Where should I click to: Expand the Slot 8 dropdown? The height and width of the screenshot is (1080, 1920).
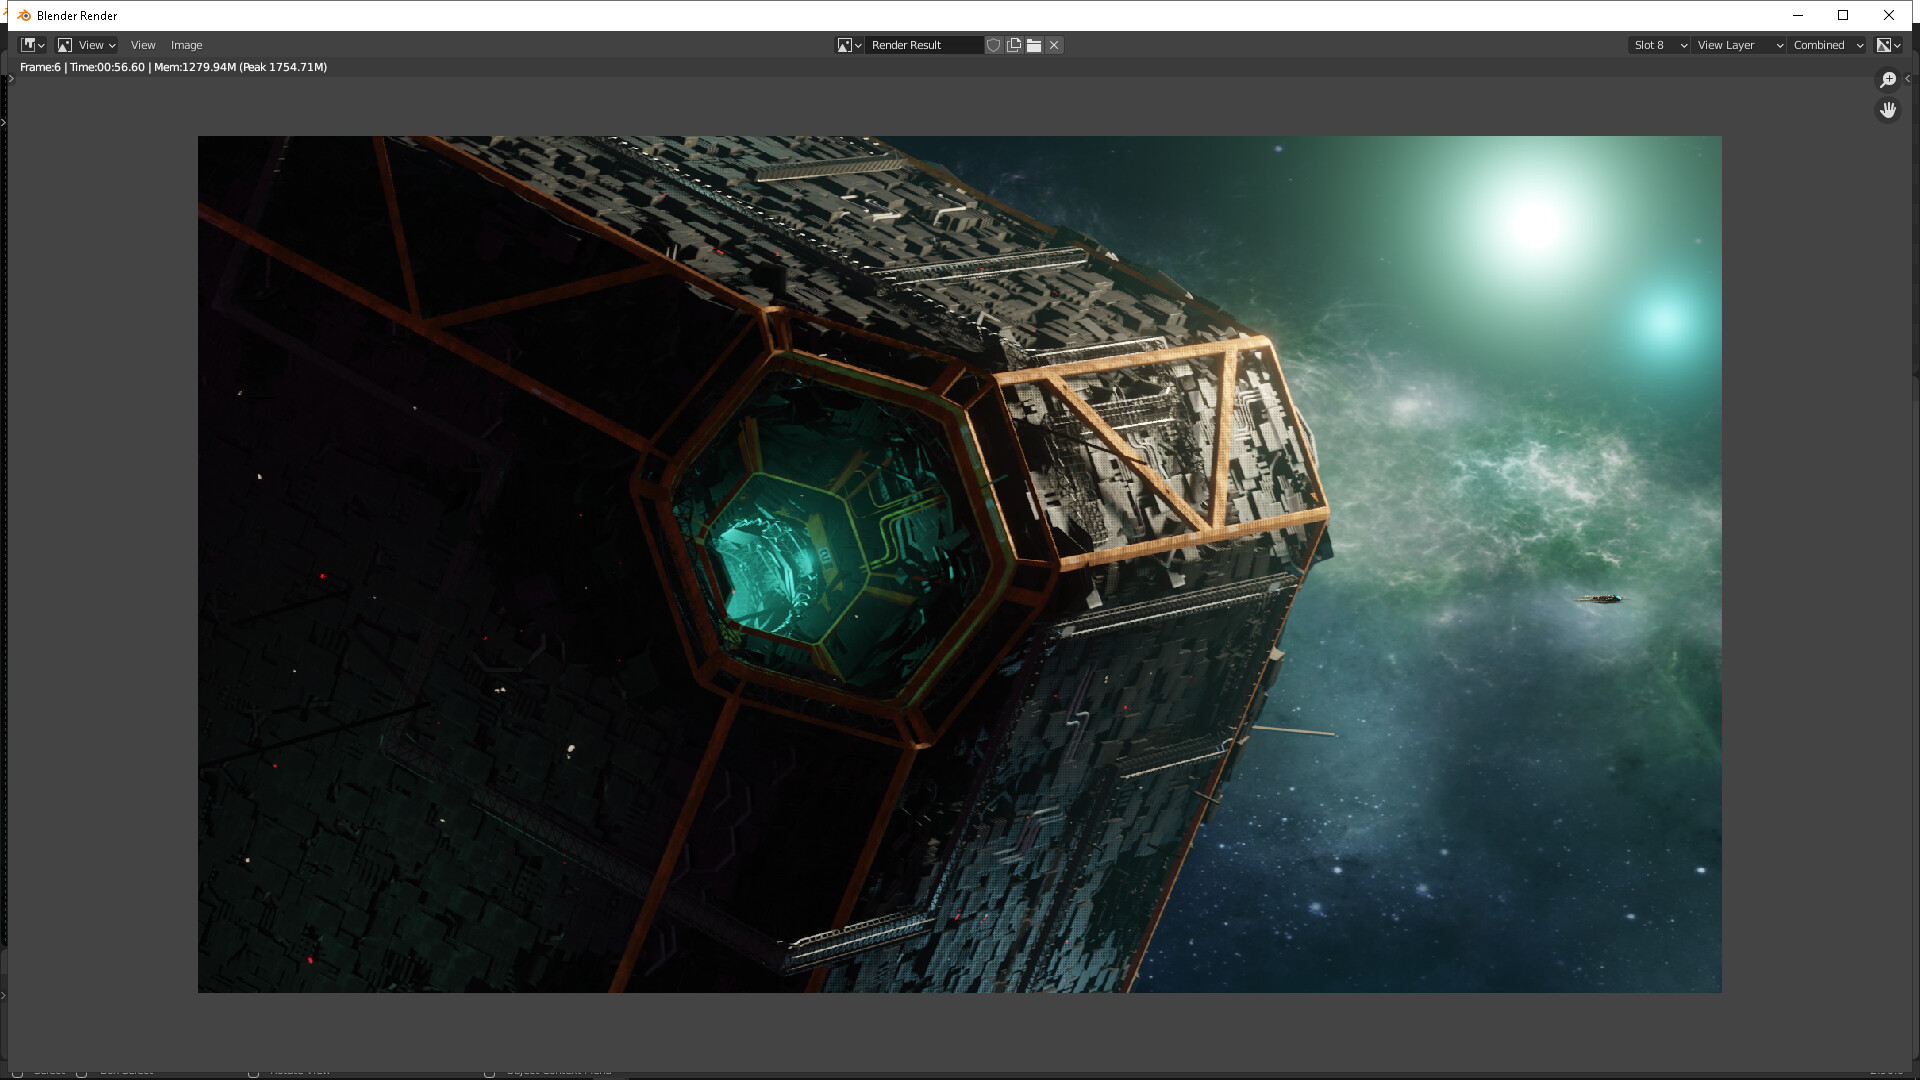pos(1659,45)
